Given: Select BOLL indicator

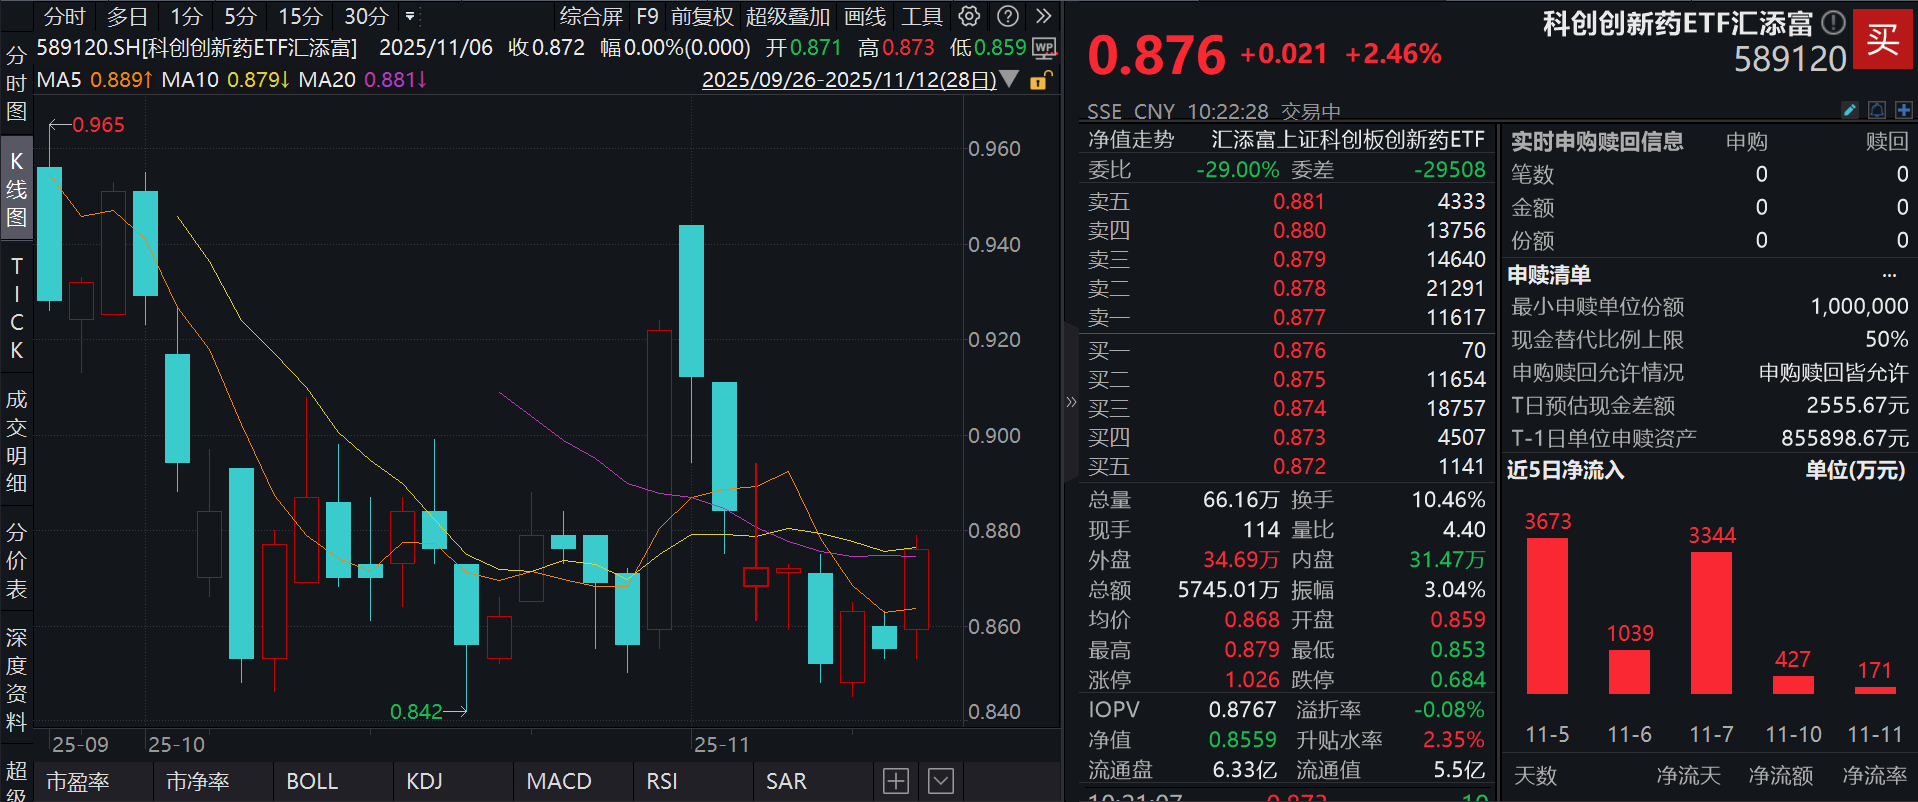Looking at the screenshot, I should pos(312,781).
